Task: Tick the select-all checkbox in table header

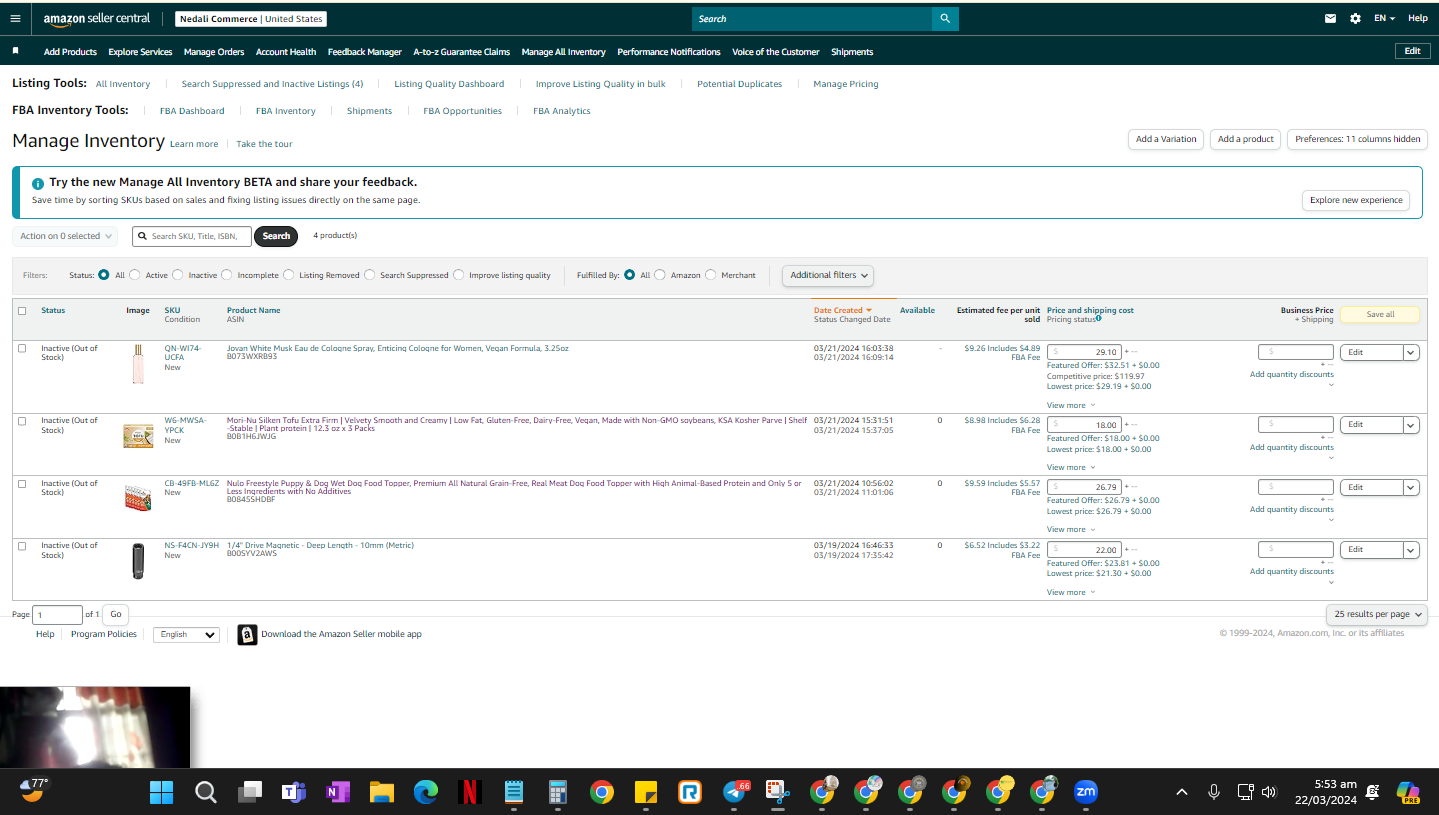Action: tap(22, 311)
